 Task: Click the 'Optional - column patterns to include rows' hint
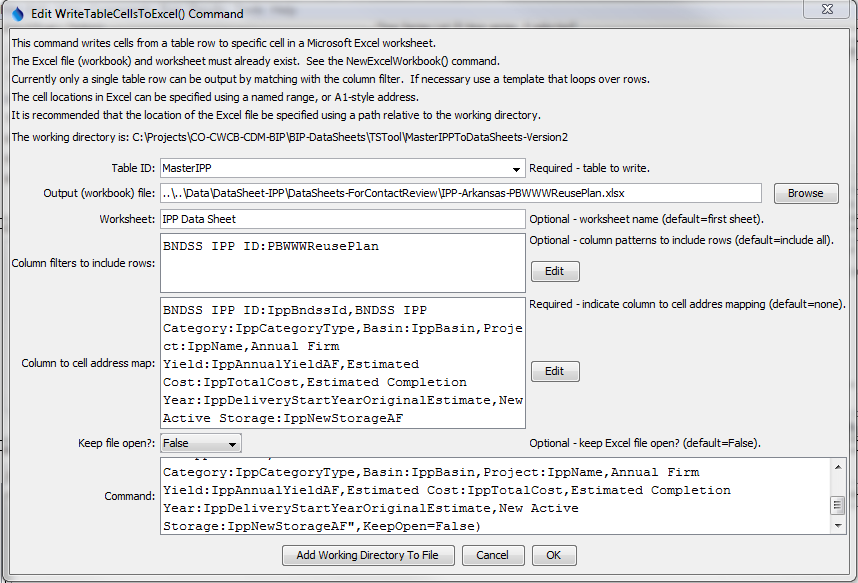click(681, 240)
